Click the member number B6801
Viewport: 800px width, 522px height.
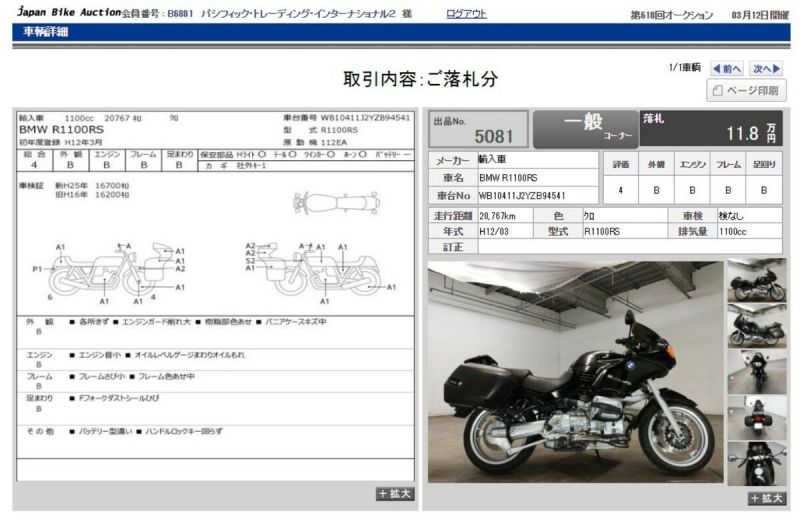[181, 14]
